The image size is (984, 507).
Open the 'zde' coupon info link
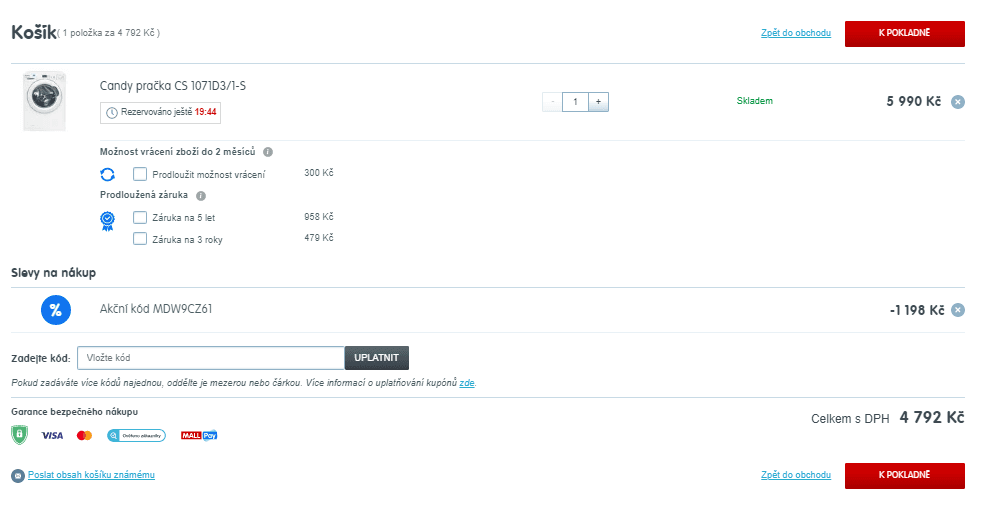pos(467,383)
